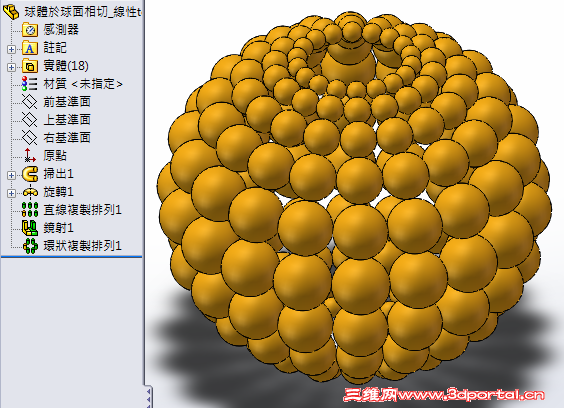The image size is (564, 408).
Task: Expand the 註記 tree node
Action: click(11, 49)
